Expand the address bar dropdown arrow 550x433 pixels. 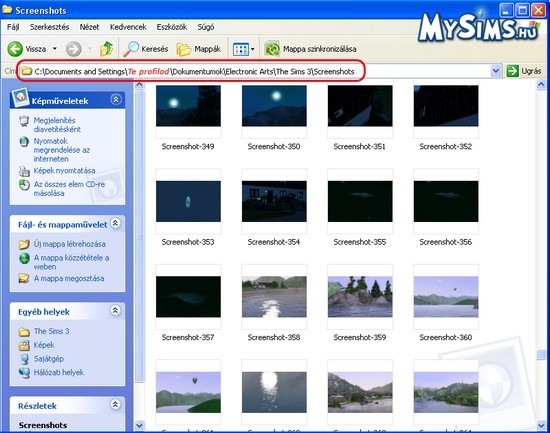tap(496, 71)
